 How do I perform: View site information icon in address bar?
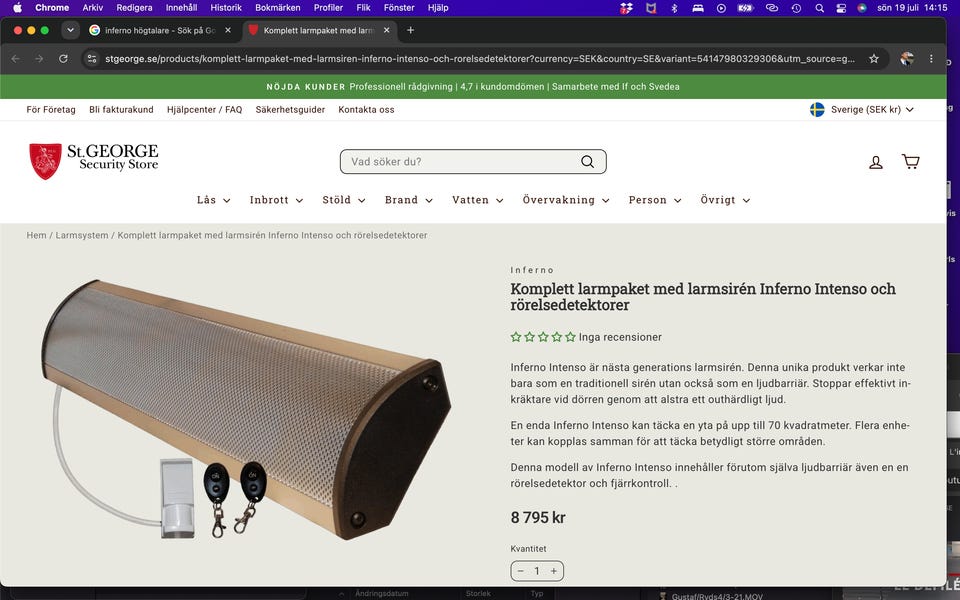click(92, 59)
